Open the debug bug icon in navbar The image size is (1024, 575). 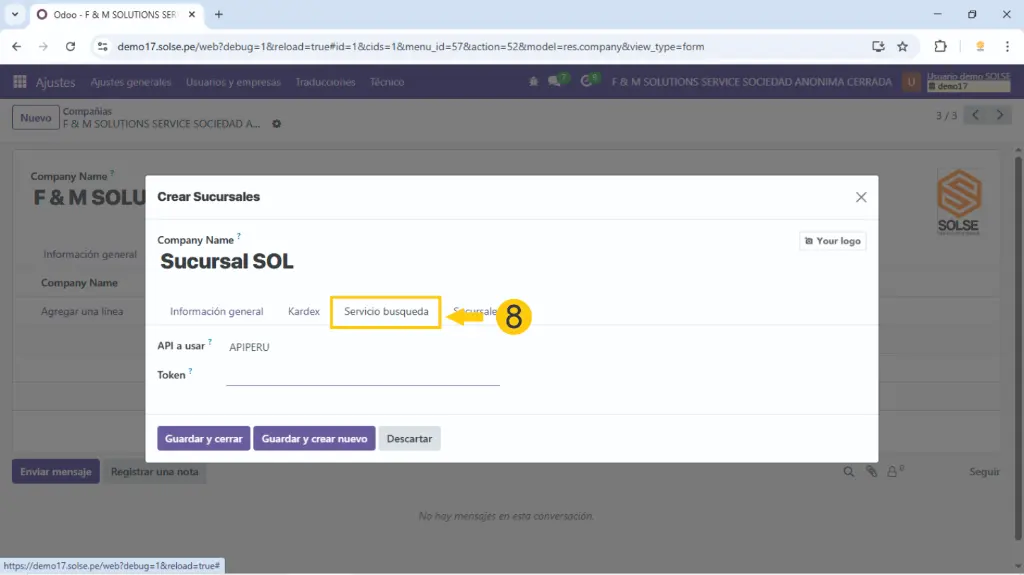tap(534, 82)
